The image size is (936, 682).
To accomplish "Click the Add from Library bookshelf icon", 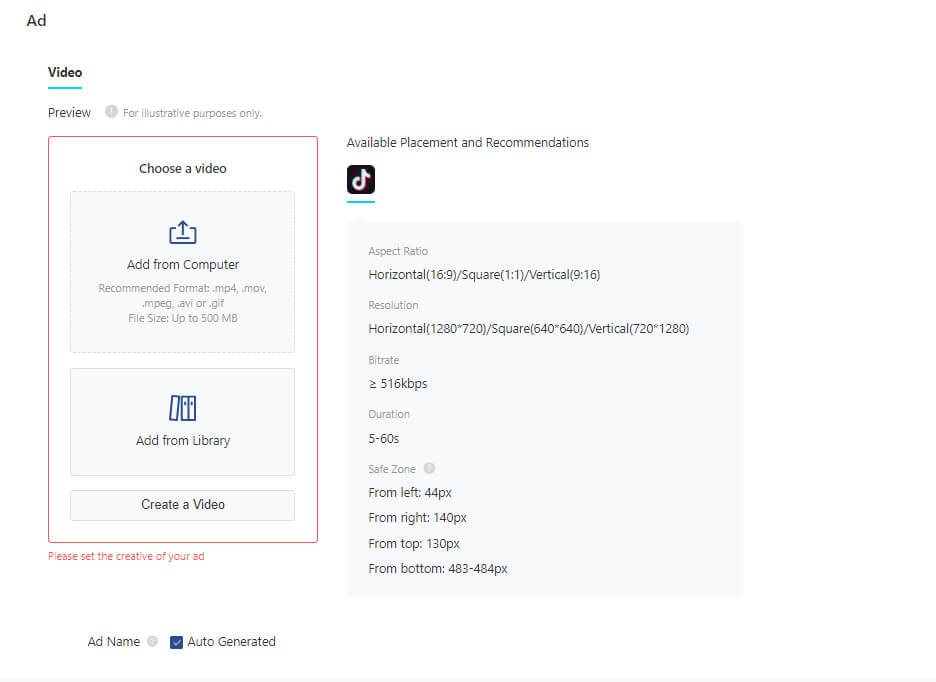I will pyautogui.click(x=183, y=407).
